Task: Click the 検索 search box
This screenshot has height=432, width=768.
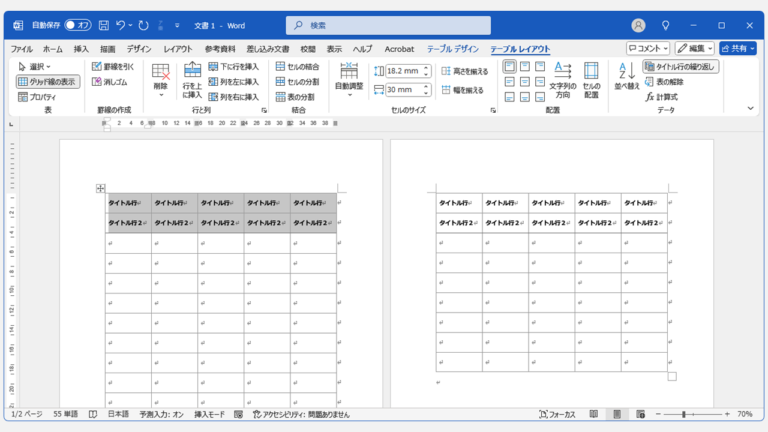Action: 388,25
